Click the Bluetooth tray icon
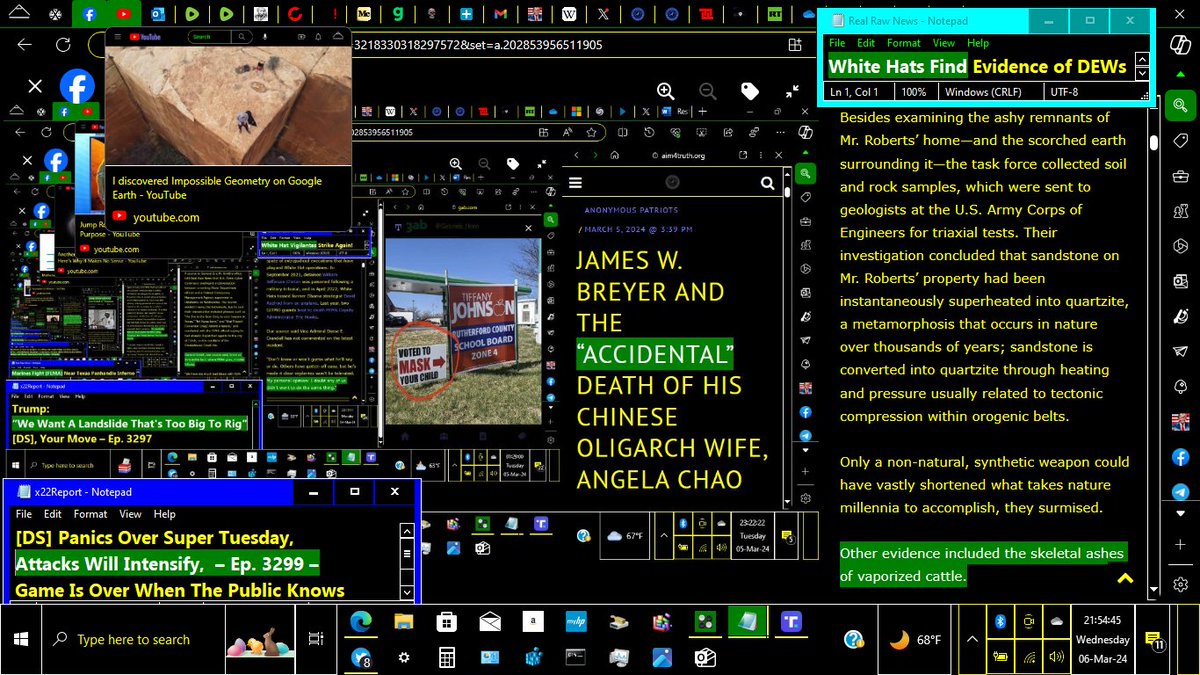This screenshot has width=1200, height=675. pos(999,621)
